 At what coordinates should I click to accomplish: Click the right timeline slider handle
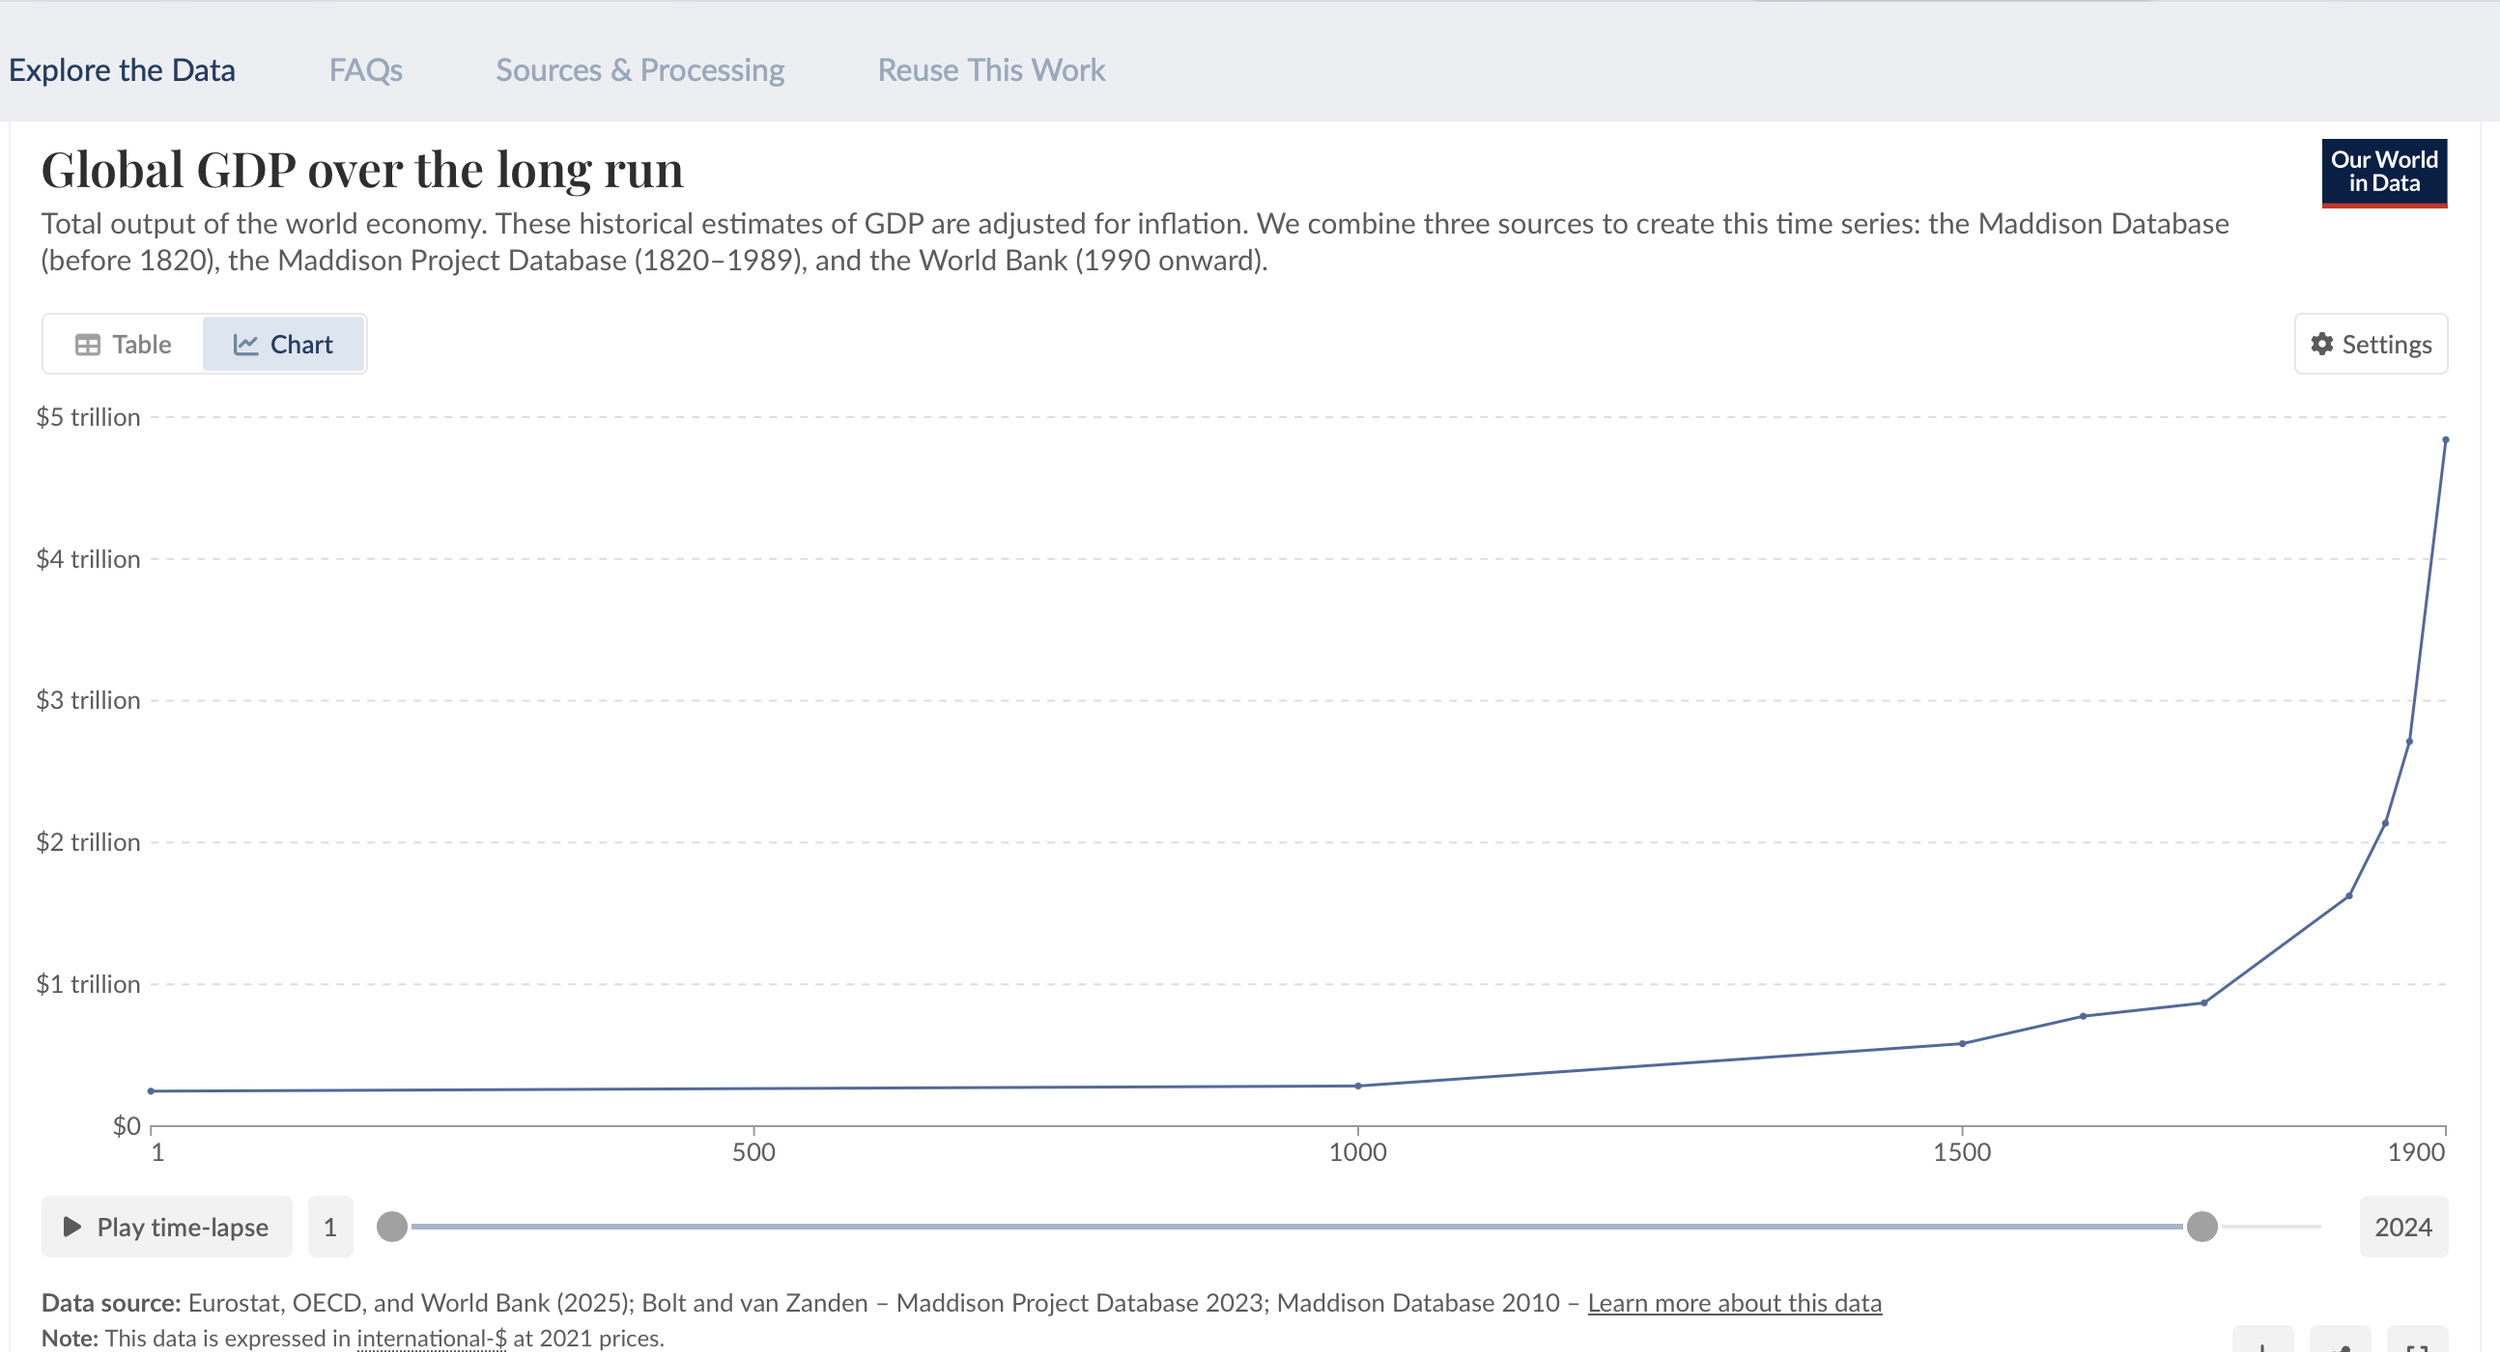pos(2202,1226)
